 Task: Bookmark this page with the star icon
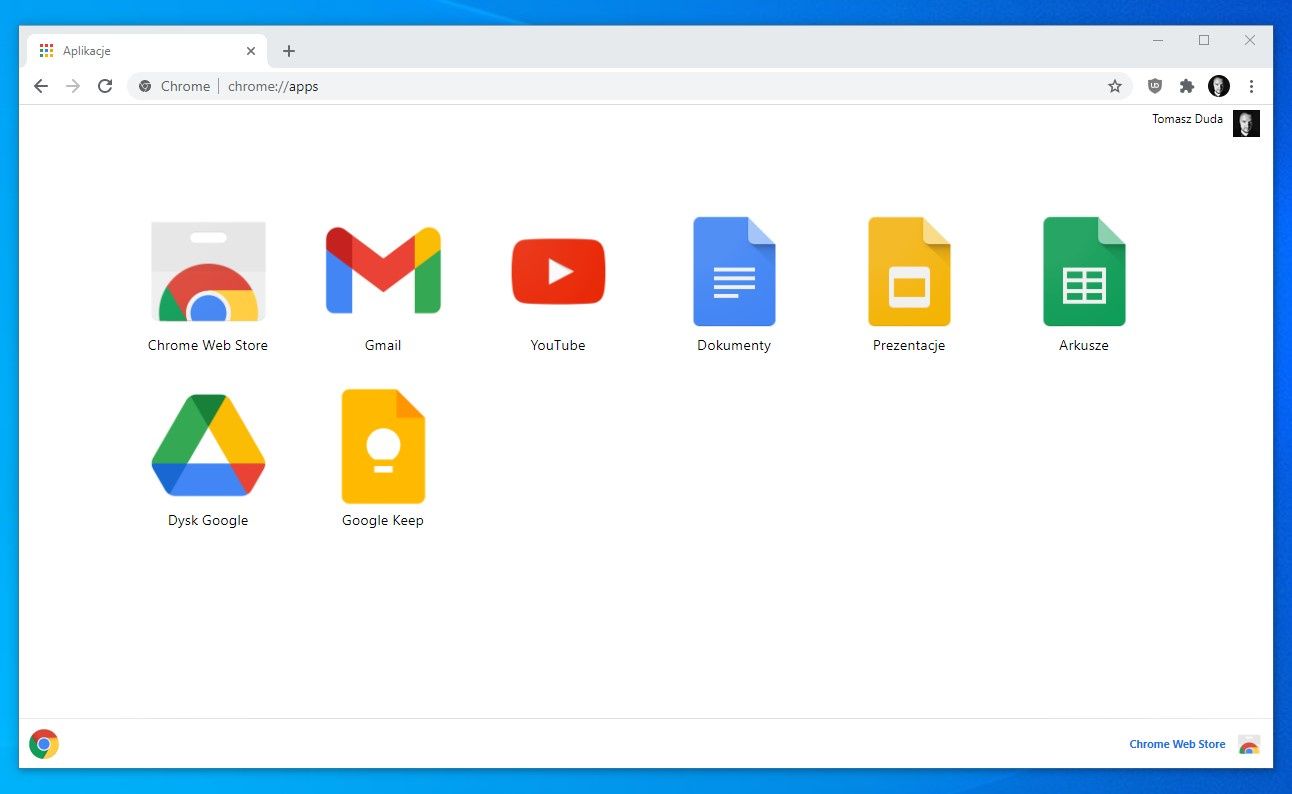1115,86
